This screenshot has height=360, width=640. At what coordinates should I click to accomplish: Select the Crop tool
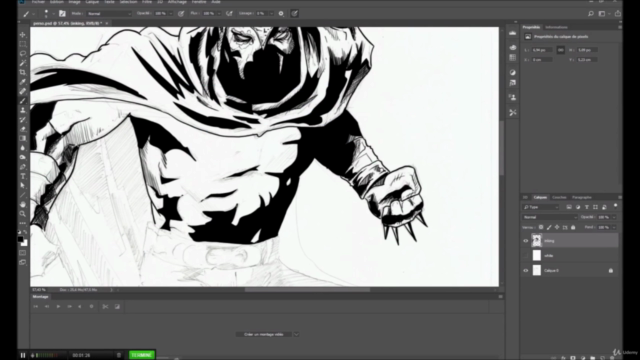[x=23, y=72]
